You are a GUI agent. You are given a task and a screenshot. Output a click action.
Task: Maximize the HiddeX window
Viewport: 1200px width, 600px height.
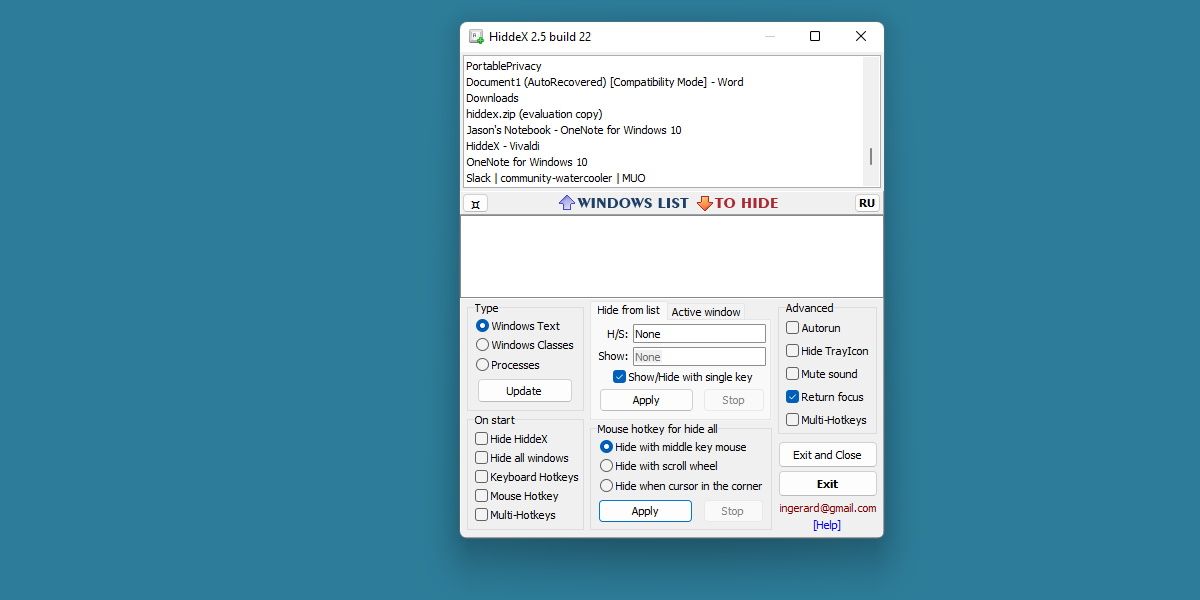[815, 37]
